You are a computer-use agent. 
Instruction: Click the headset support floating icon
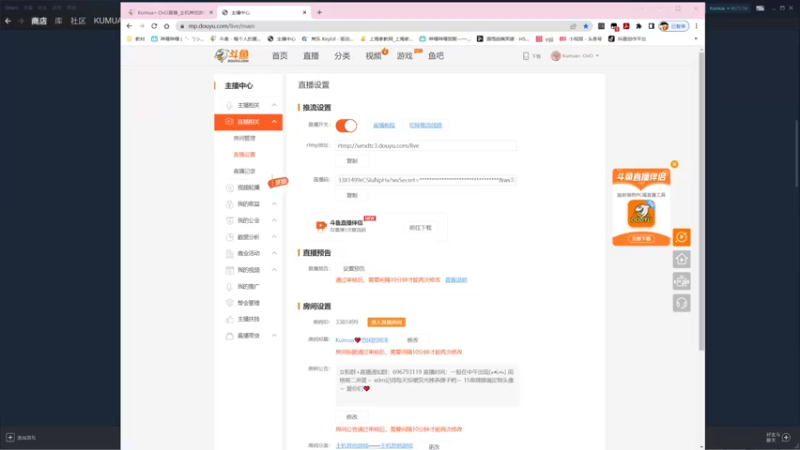pyautogui.click(x=682, y=303)
